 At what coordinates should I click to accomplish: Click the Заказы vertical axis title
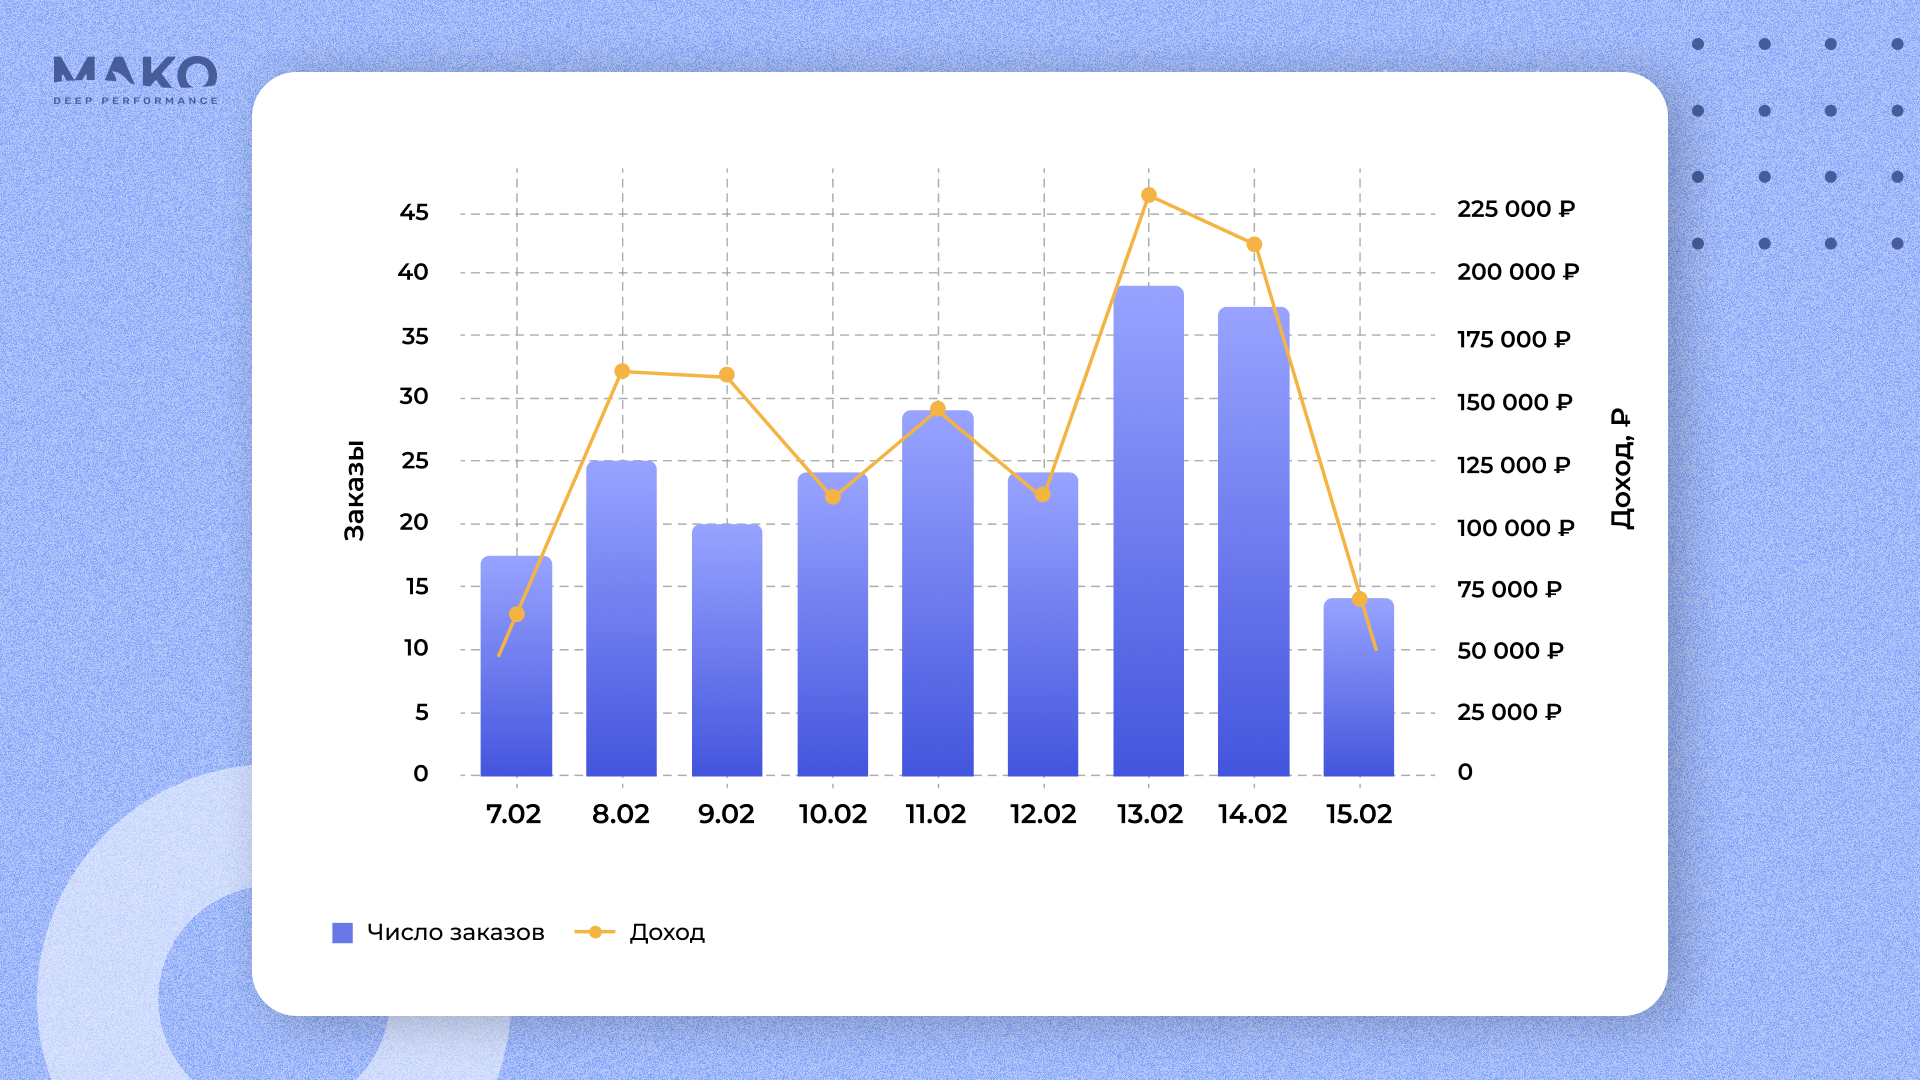click(354, 490)
